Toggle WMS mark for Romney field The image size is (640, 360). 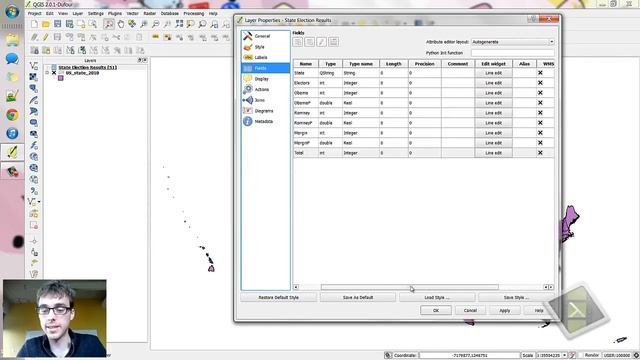tap(540, 113)
